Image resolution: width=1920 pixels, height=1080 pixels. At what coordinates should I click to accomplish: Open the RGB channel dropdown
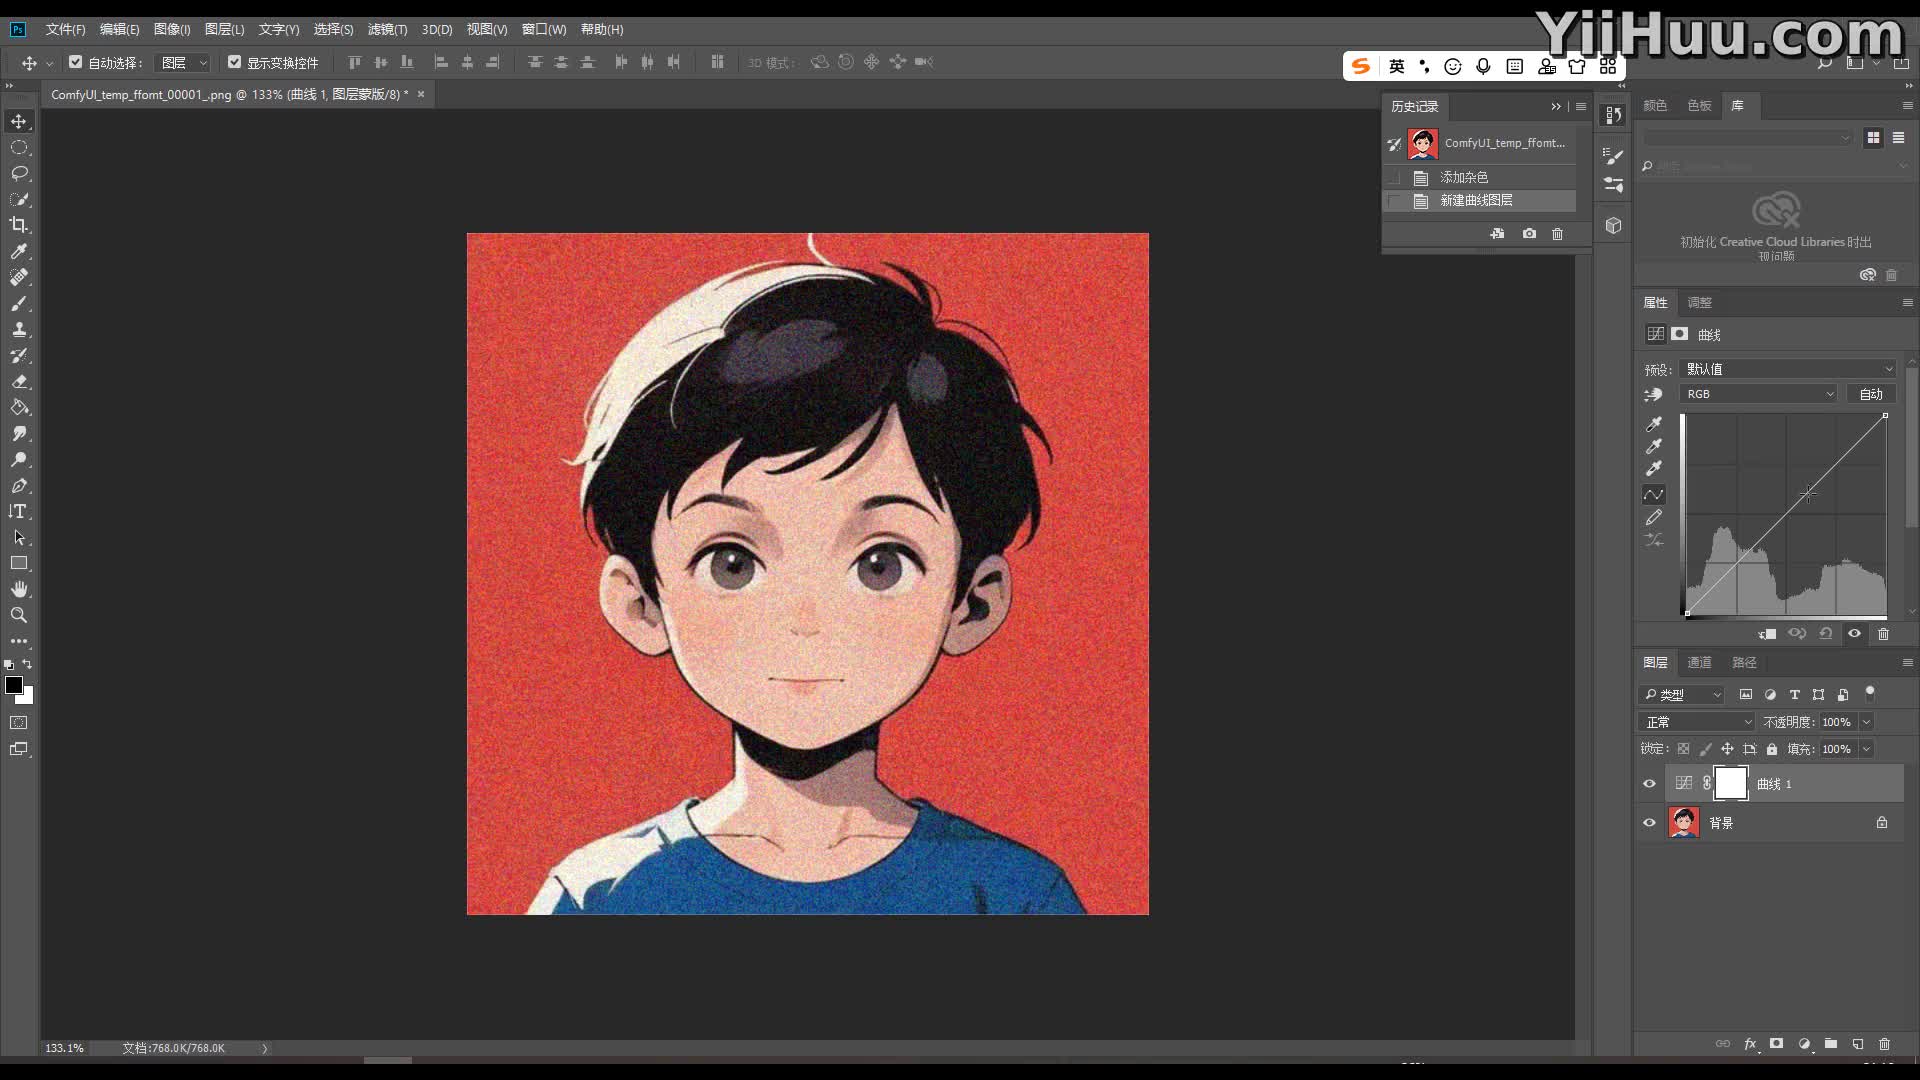point(1759,394)
